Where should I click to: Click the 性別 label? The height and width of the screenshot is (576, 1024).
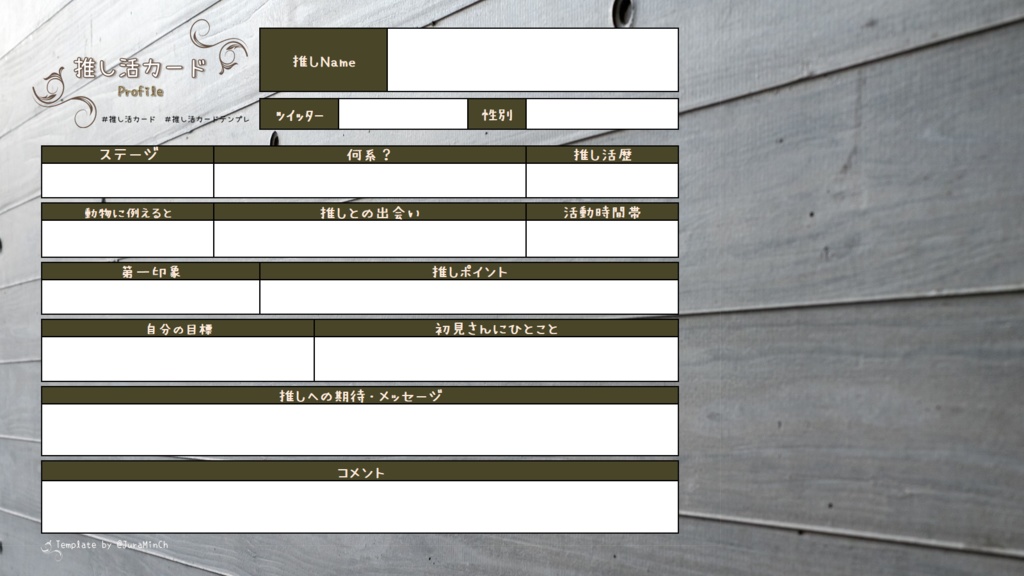point(497,115)
